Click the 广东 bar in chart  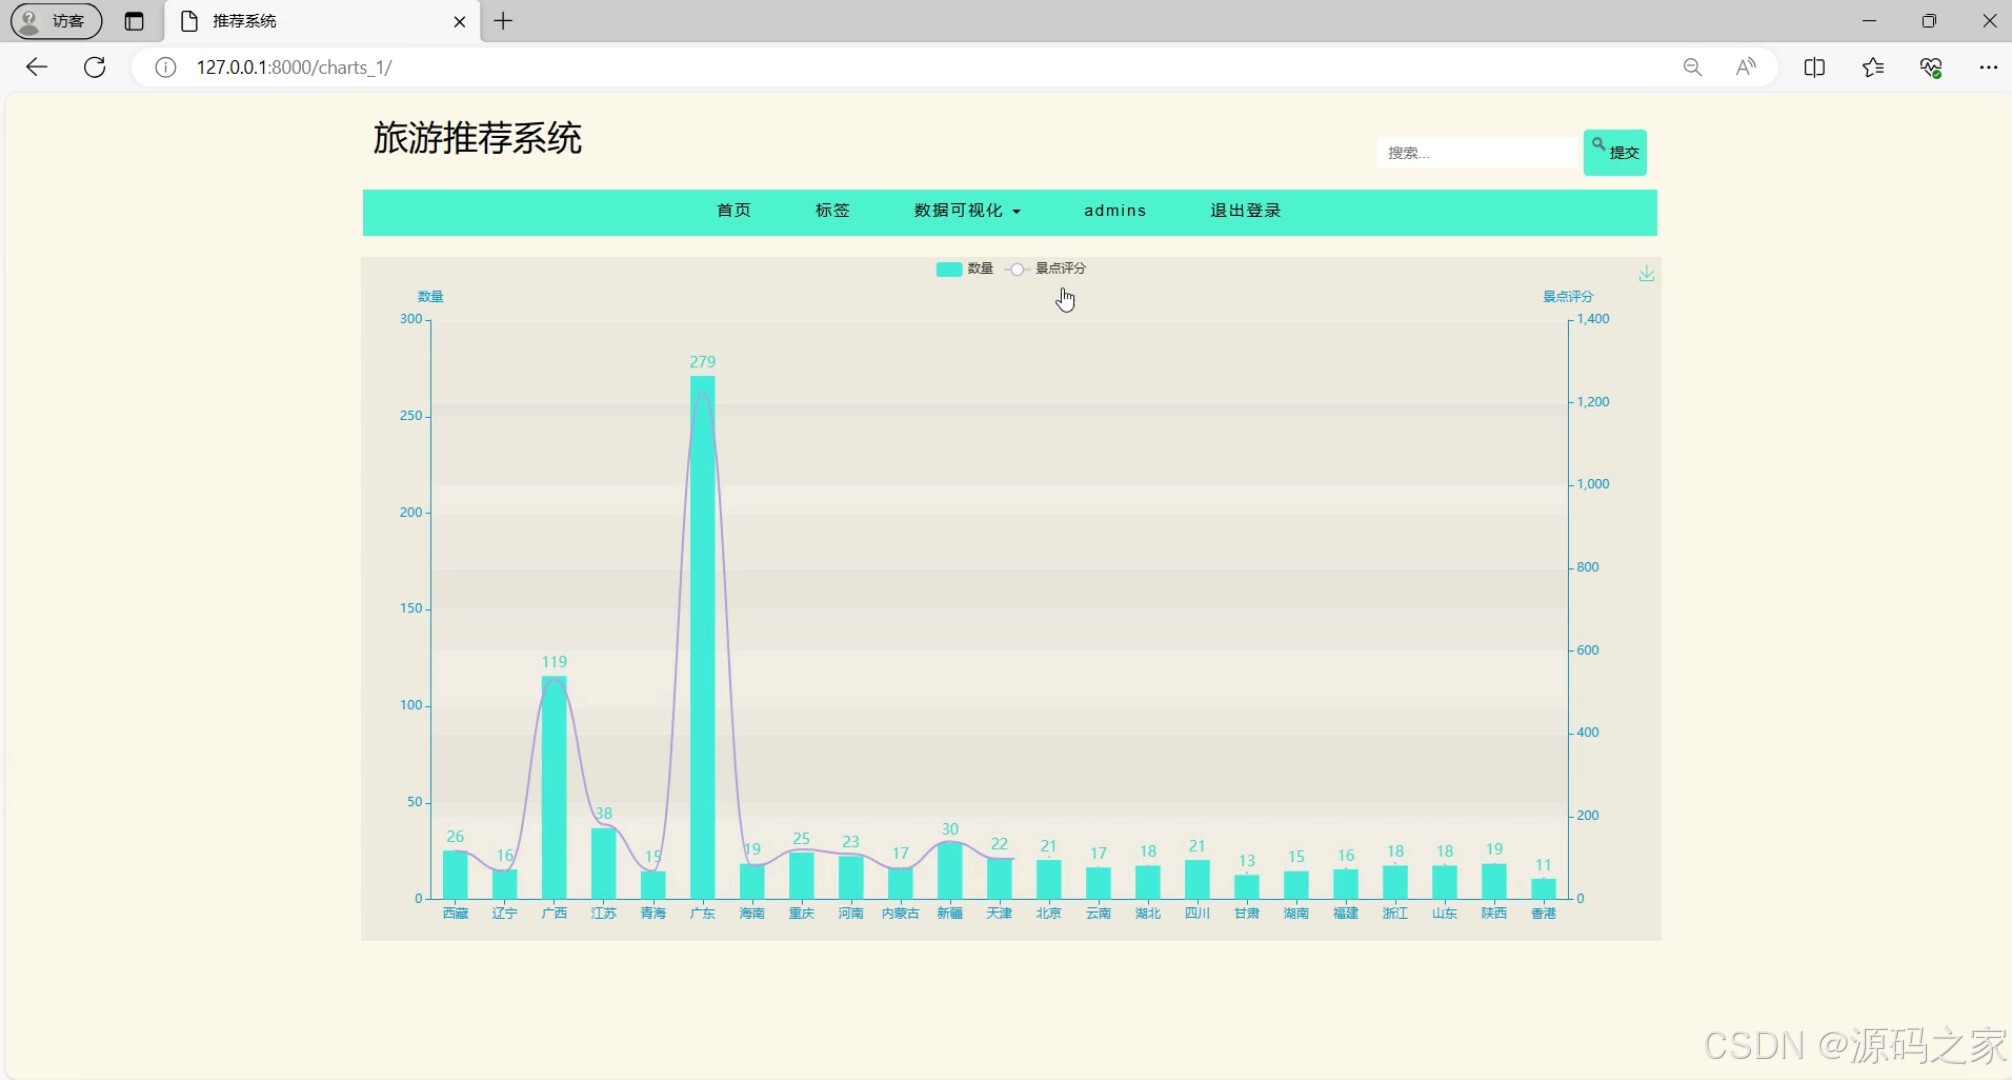[x=702, y=640]
